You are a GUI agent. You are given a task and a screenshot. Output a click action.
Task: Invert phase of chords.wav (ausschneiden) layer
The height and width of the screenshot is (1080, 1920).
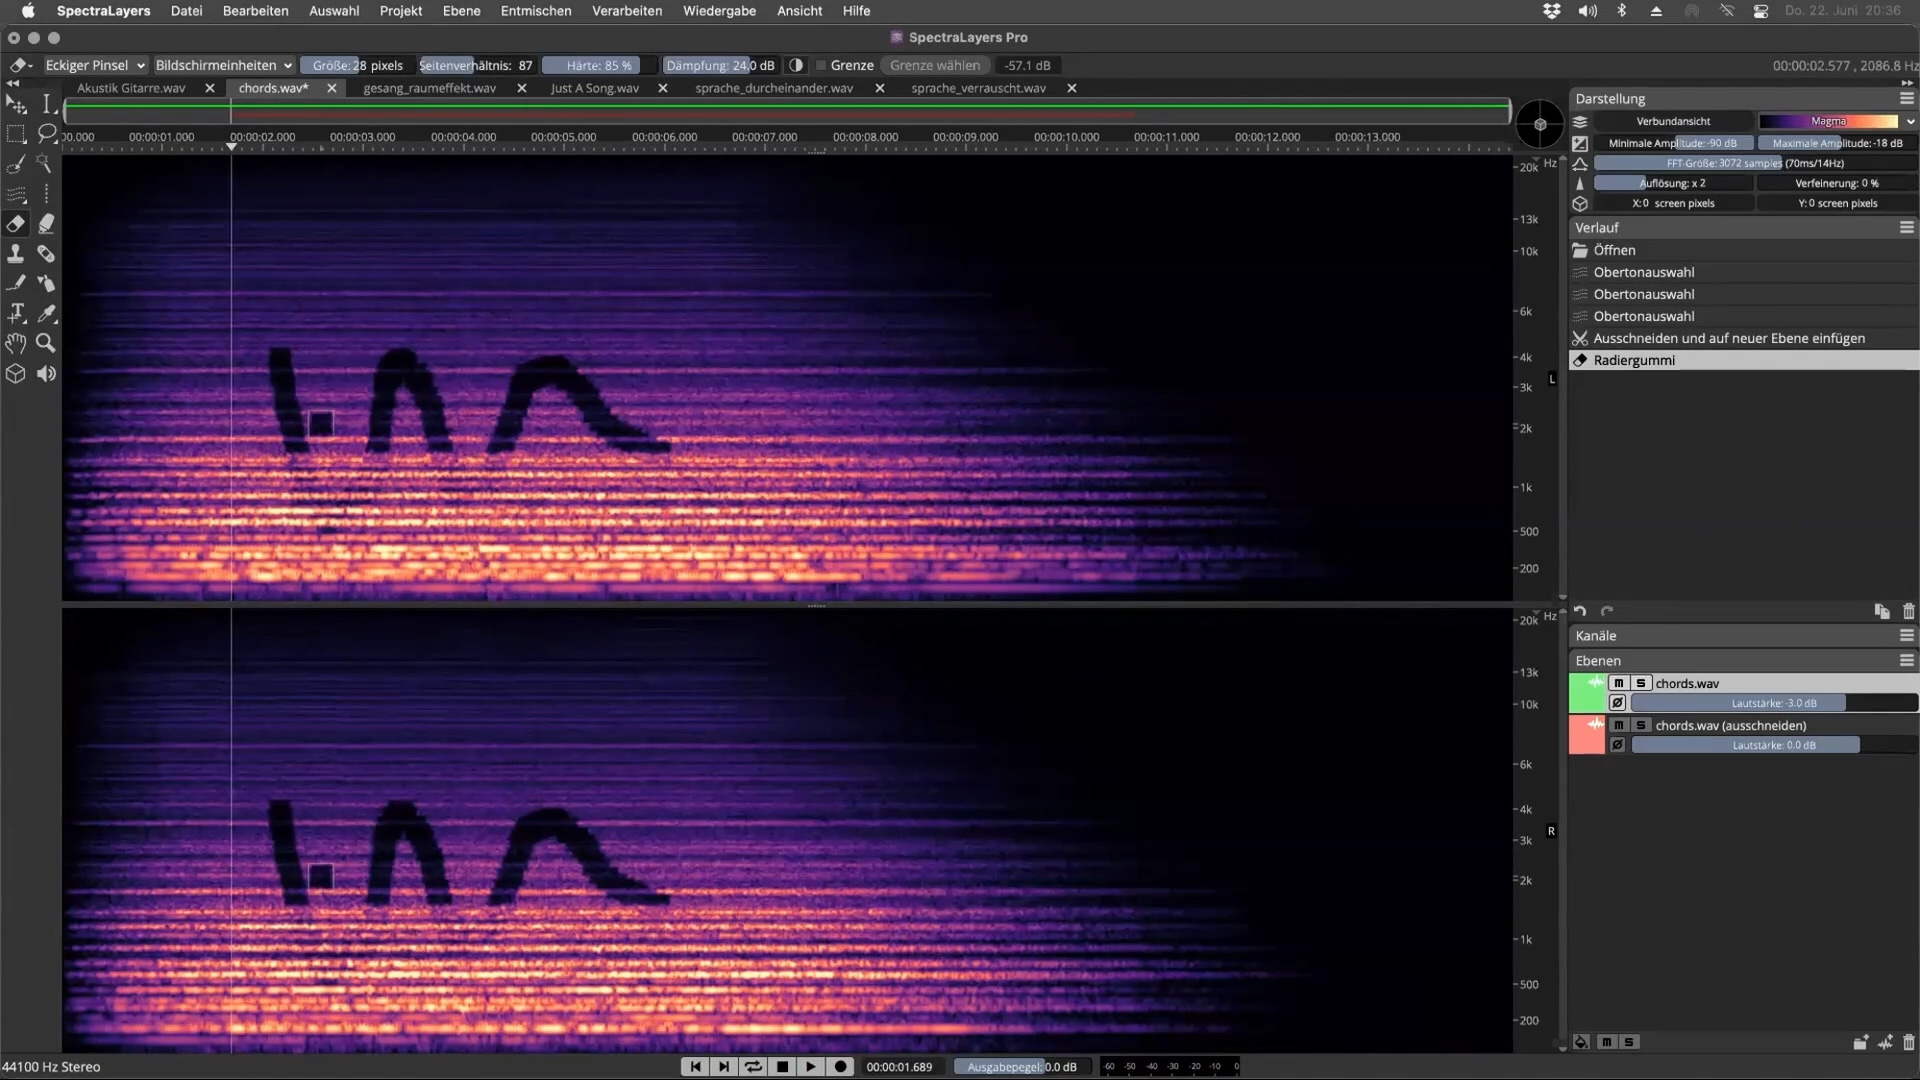1617,745
